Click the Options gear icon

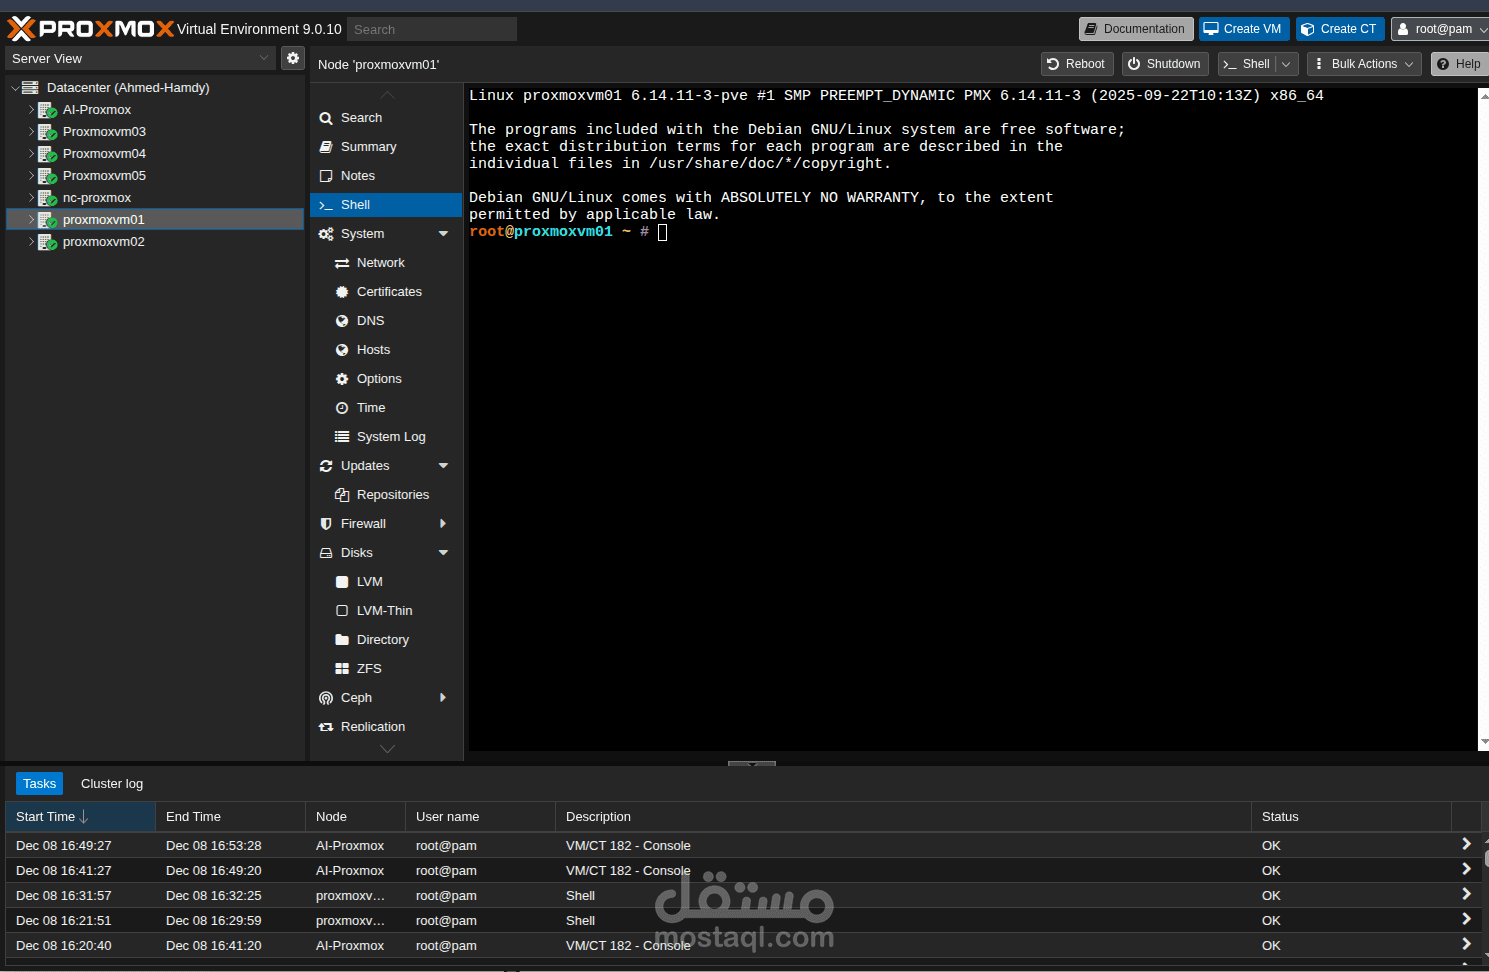tap(342, 379)
